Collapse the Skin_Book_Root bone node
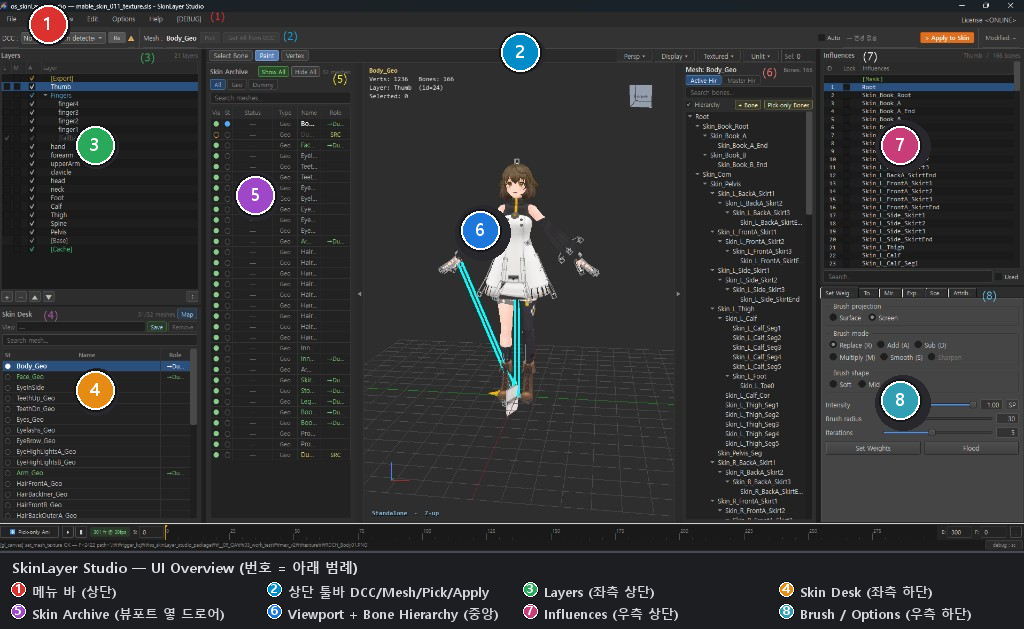The height and width of the screenshot is (629, 1024). point(697,127)
